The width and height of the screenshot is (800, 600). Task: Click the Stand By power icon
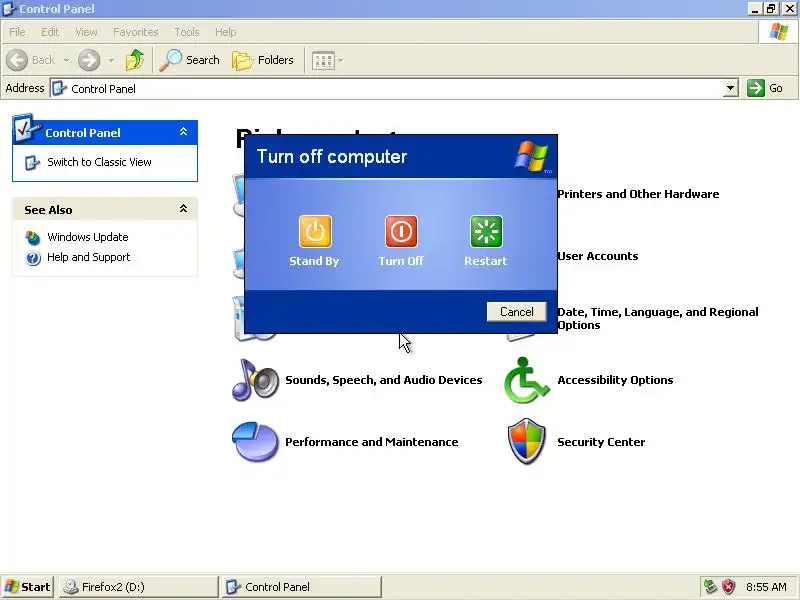coord(315,231)
